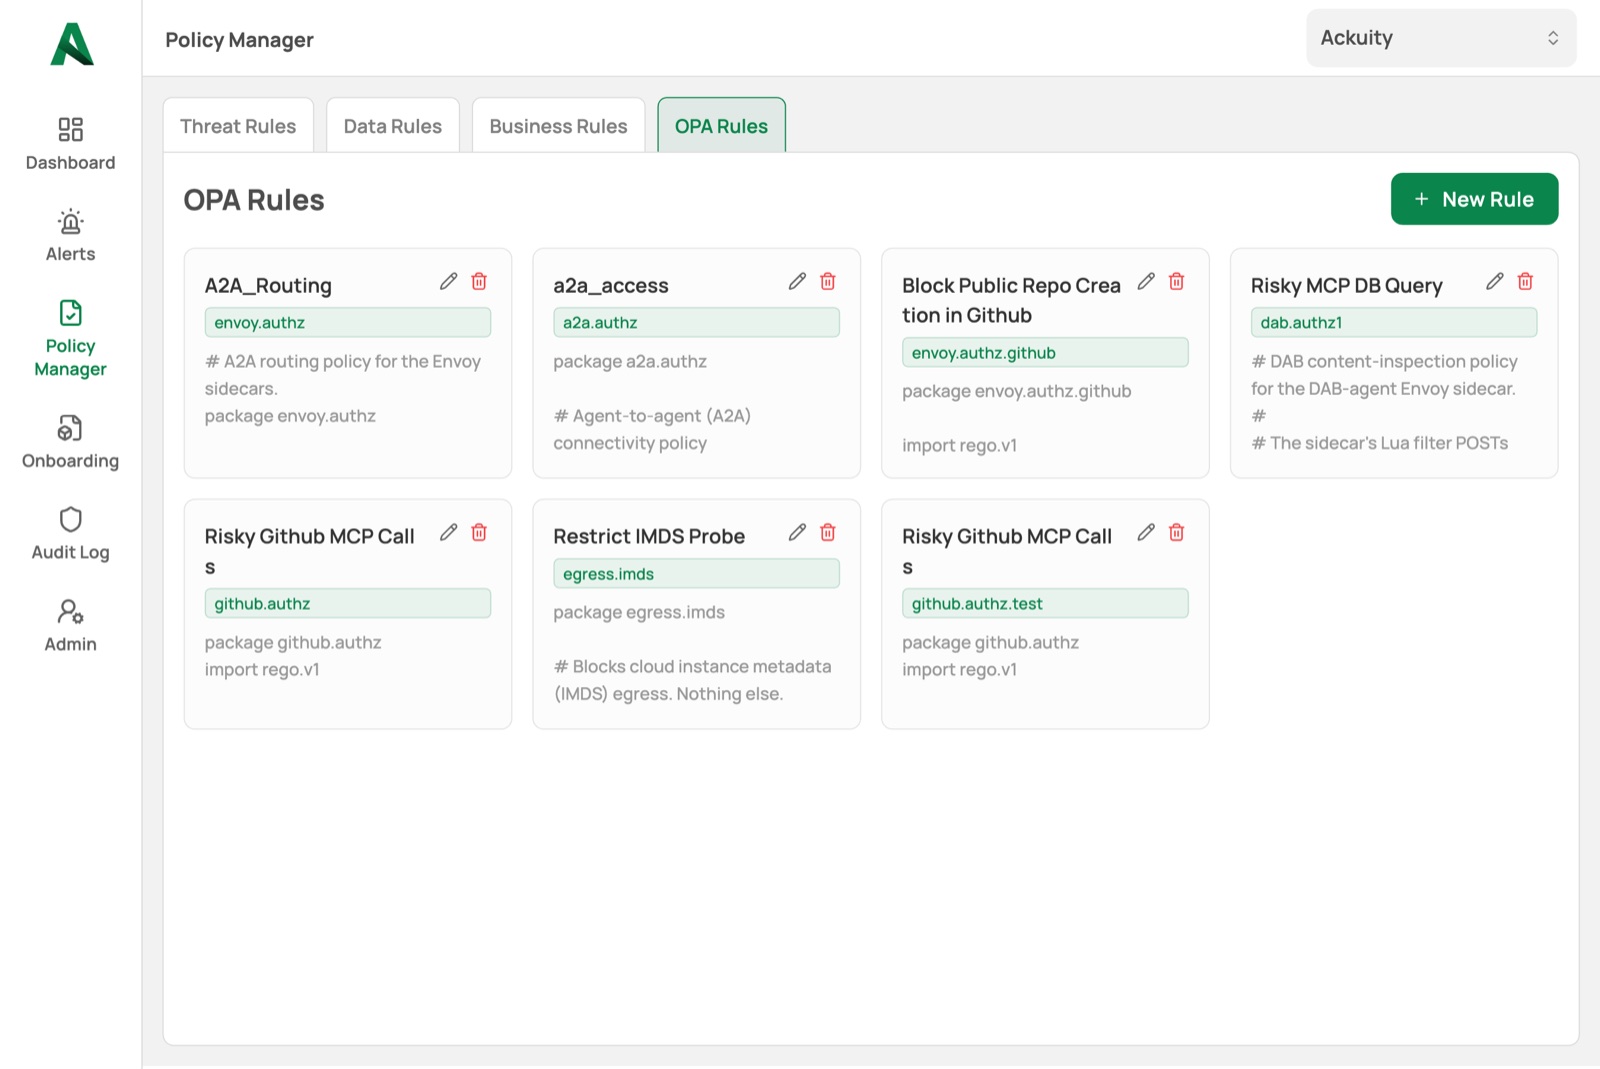Open the Business Rules tab

558,126
